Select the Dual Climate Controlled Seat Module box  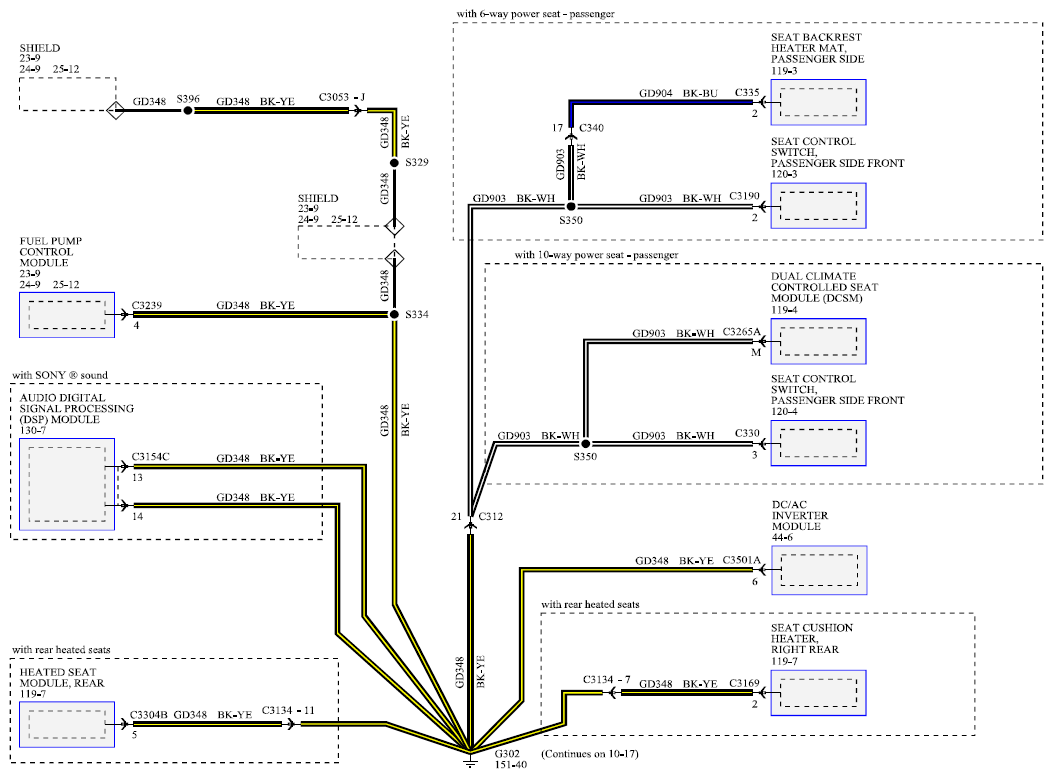click(819, 342)
